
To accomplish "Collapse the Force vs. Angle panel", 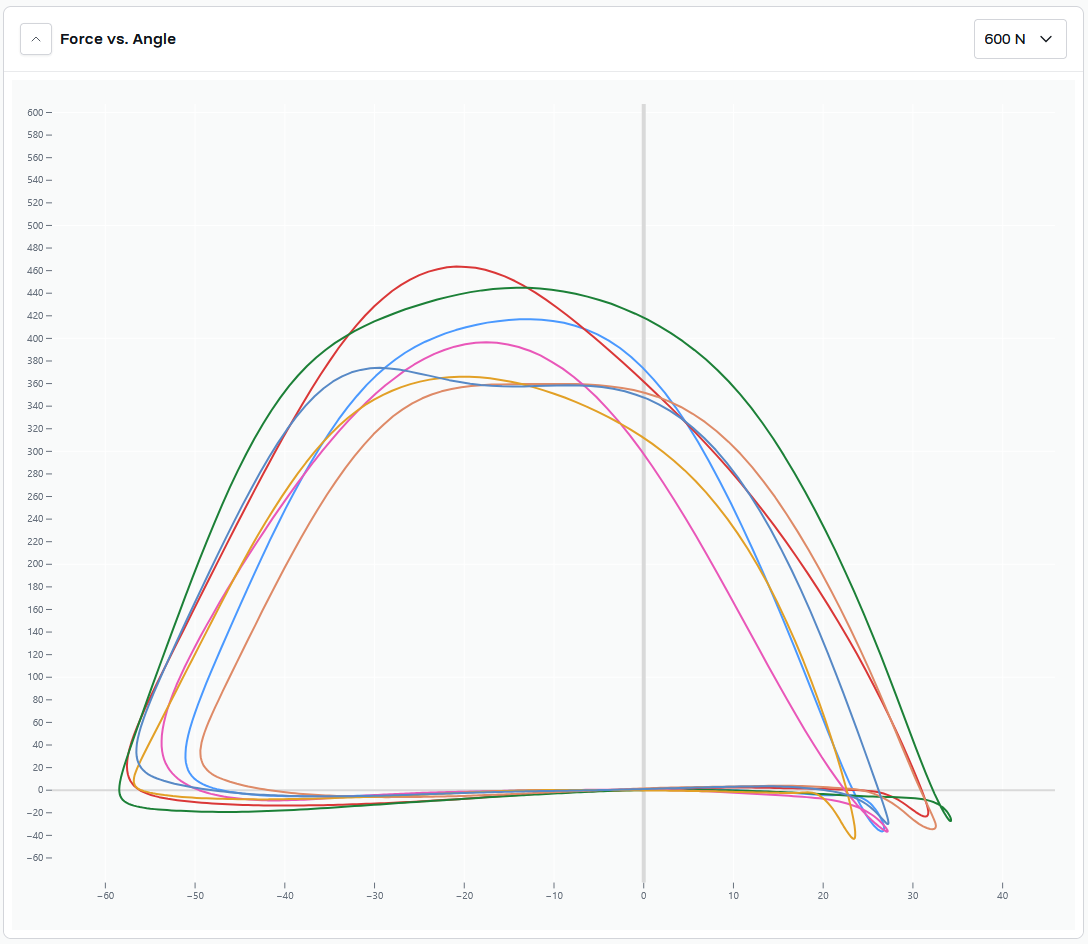I will coord(36,39).
